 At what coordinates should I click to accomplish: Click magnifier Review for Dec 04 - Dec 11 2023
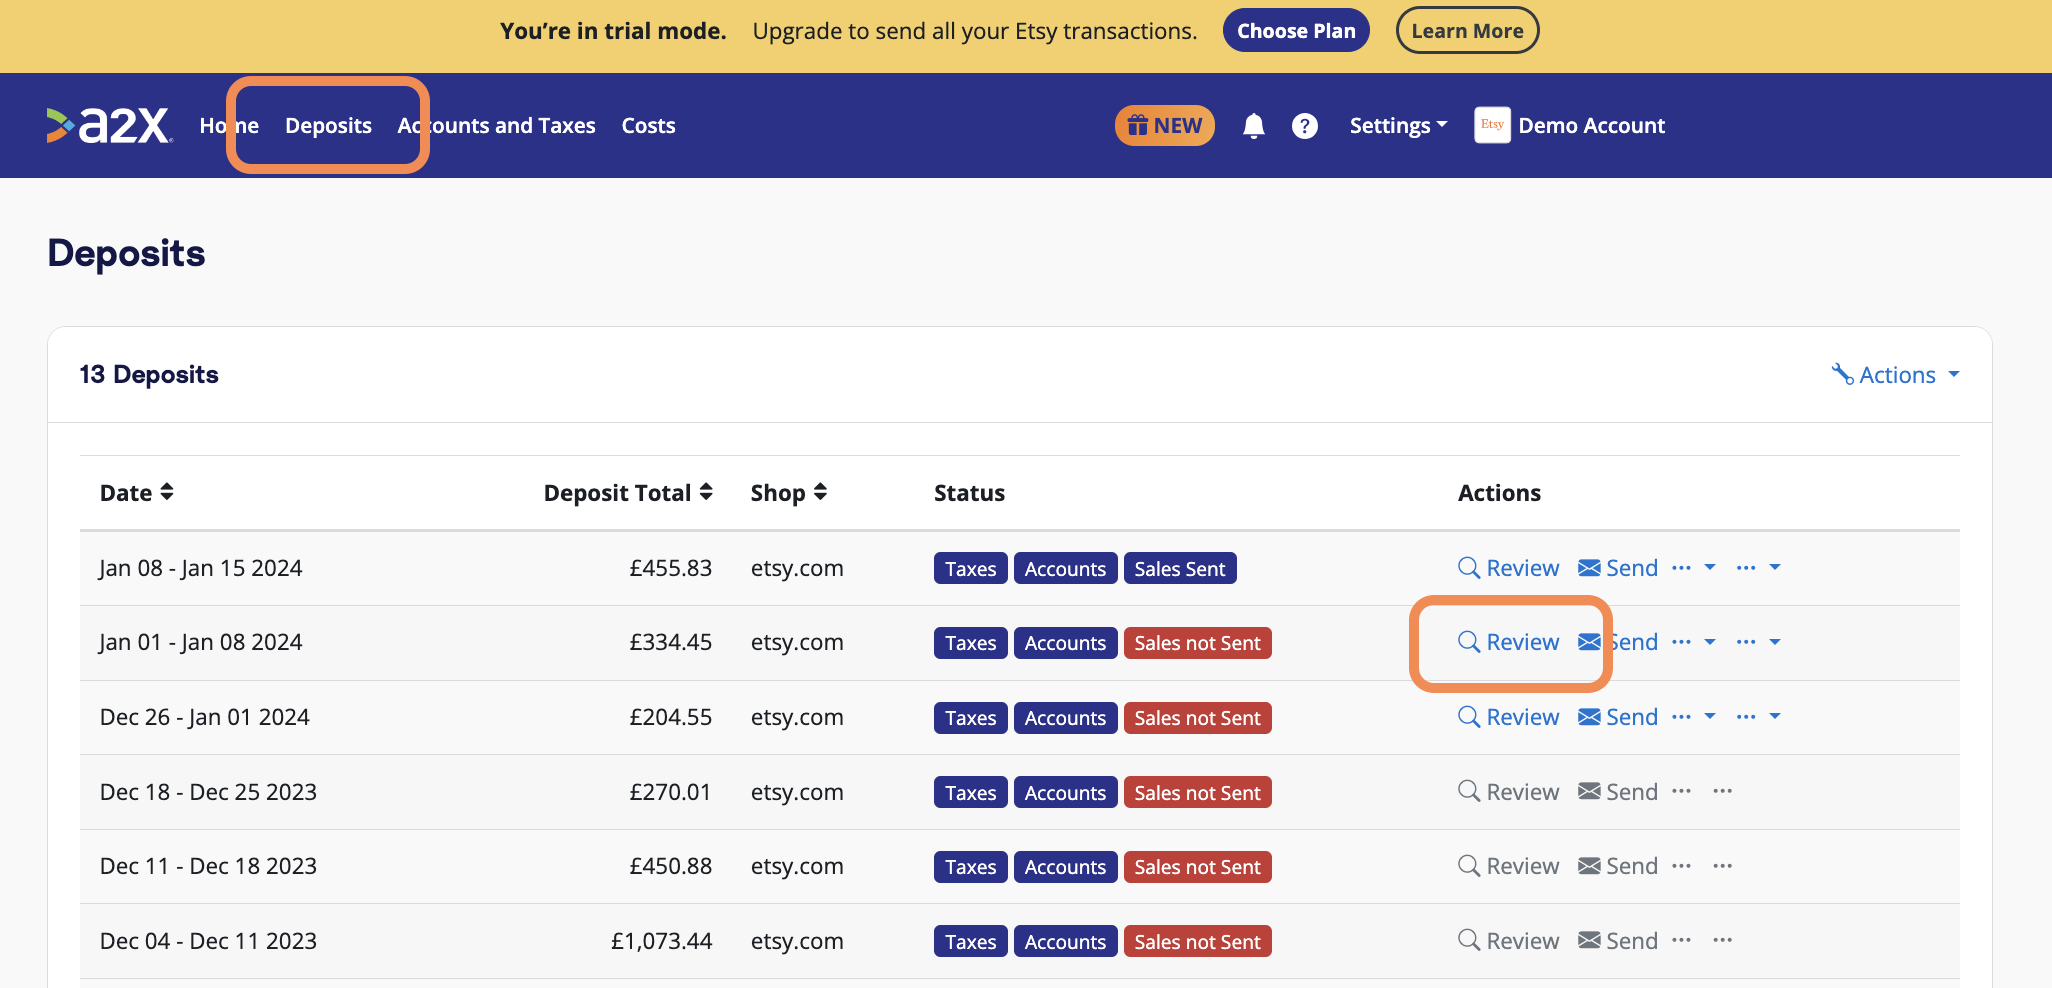point(1509,941)
